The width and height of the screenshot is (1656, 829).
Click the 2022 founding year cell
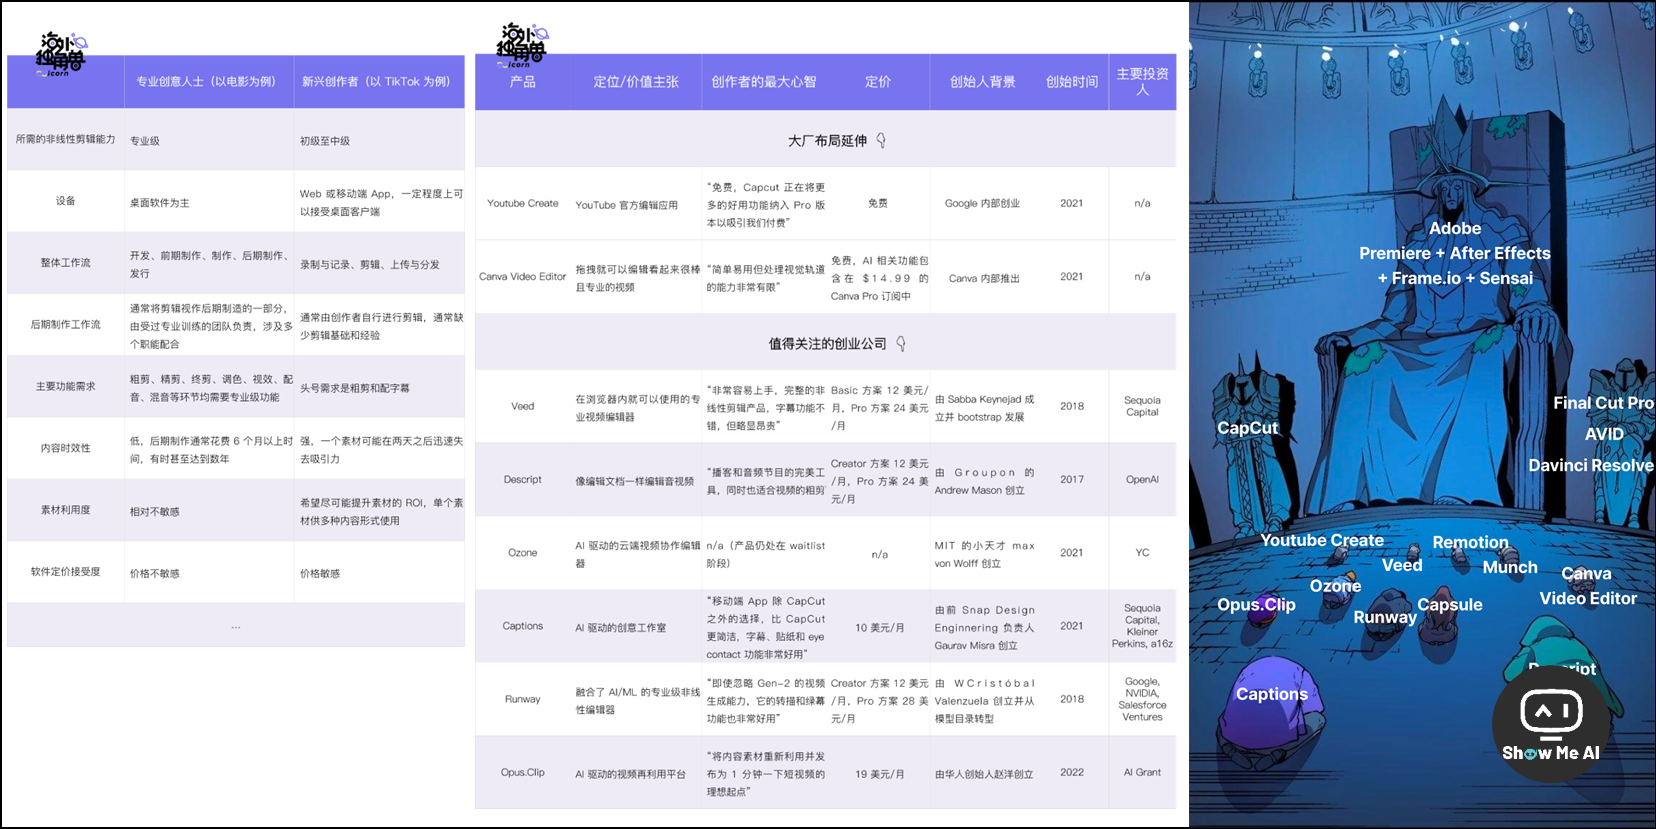1072,772
